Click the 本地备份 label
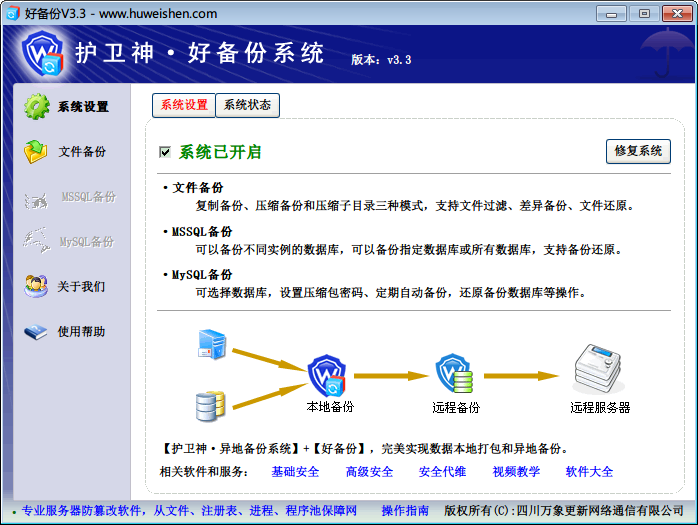The width and height of the screenshot is (698, 525). click(330, 407)
